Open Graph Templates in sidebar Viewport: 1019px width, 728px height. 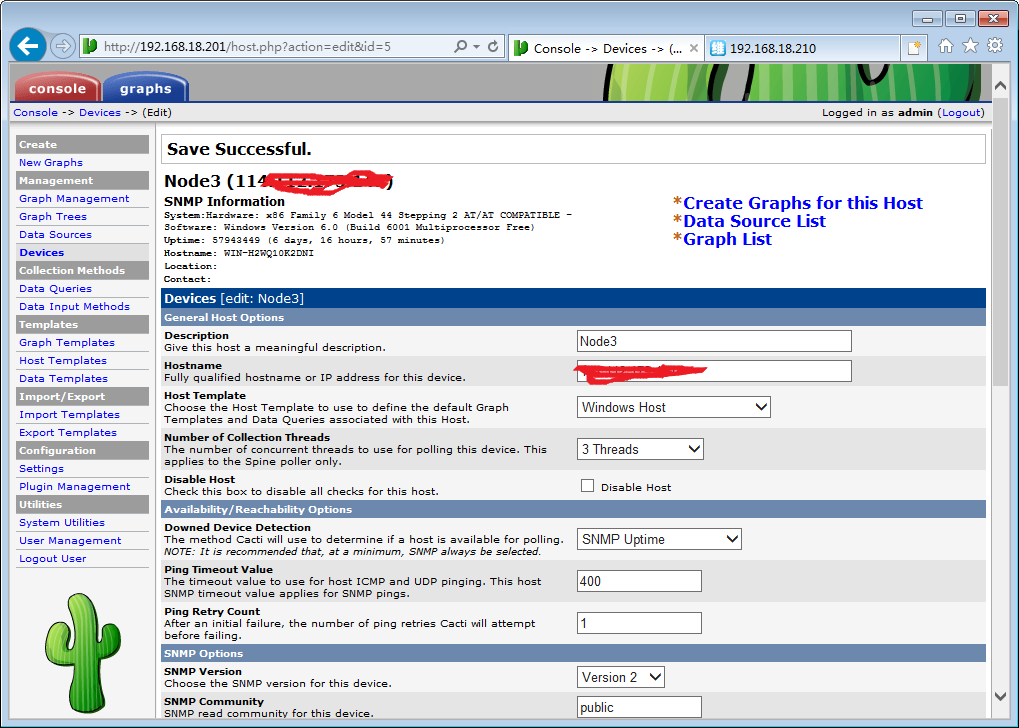[x=66, y=343]
